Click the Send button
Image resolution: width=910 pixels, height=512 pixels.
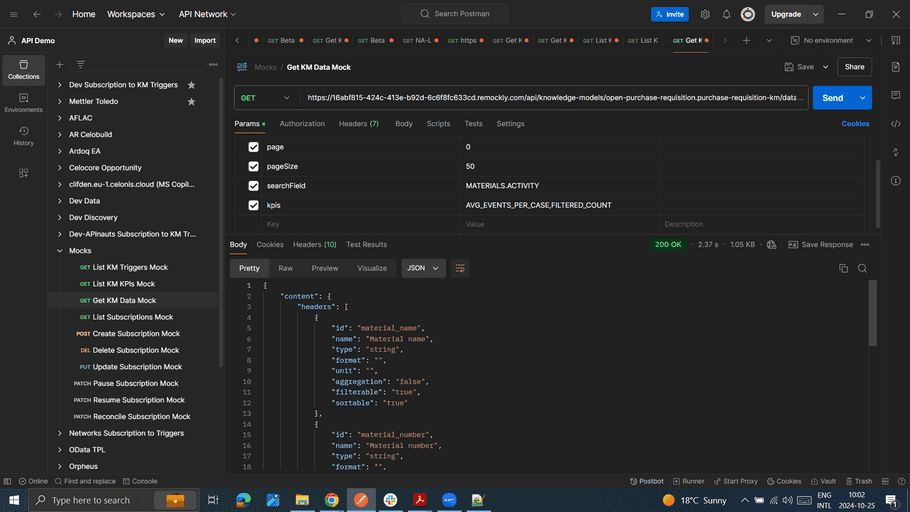pyautogui.click(x=832, y=98)
